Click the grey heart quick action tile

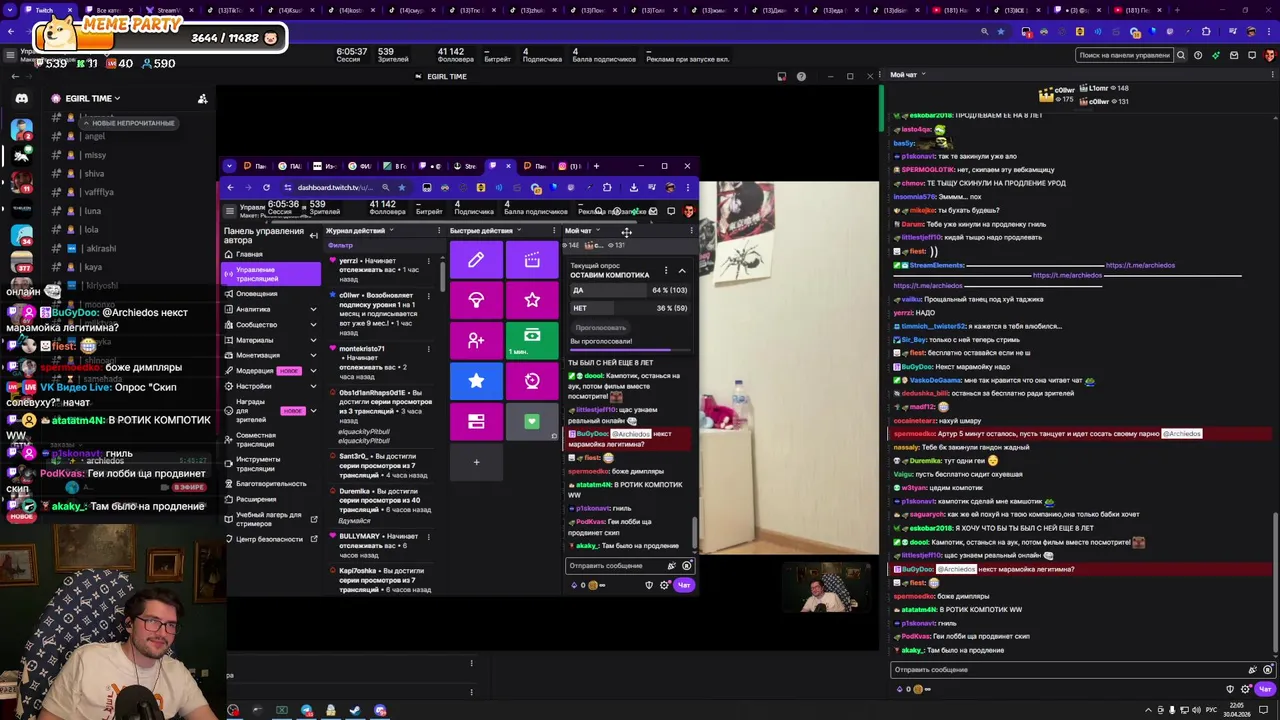[x=532, y=421]
